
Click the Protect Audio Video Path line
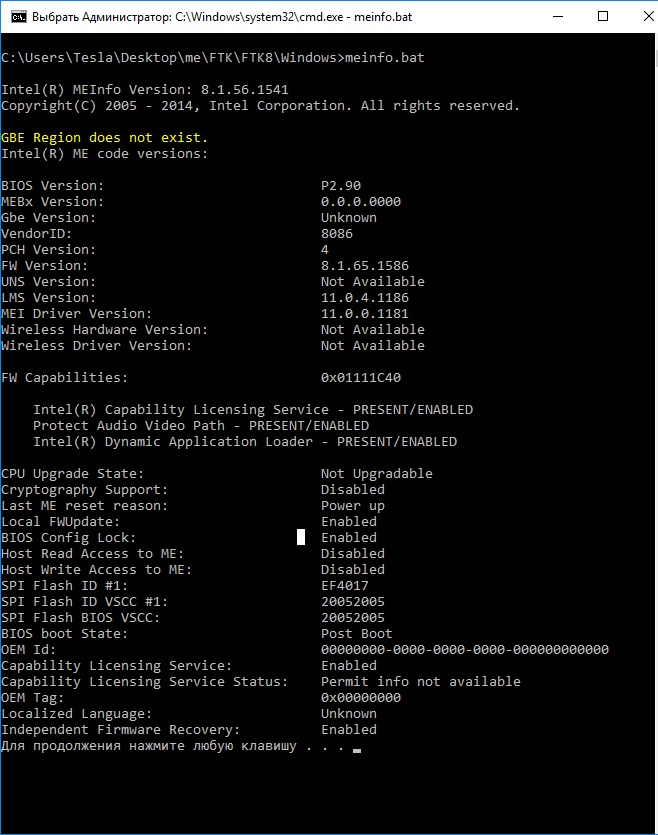pyautogui.click(x=200, y=426)
